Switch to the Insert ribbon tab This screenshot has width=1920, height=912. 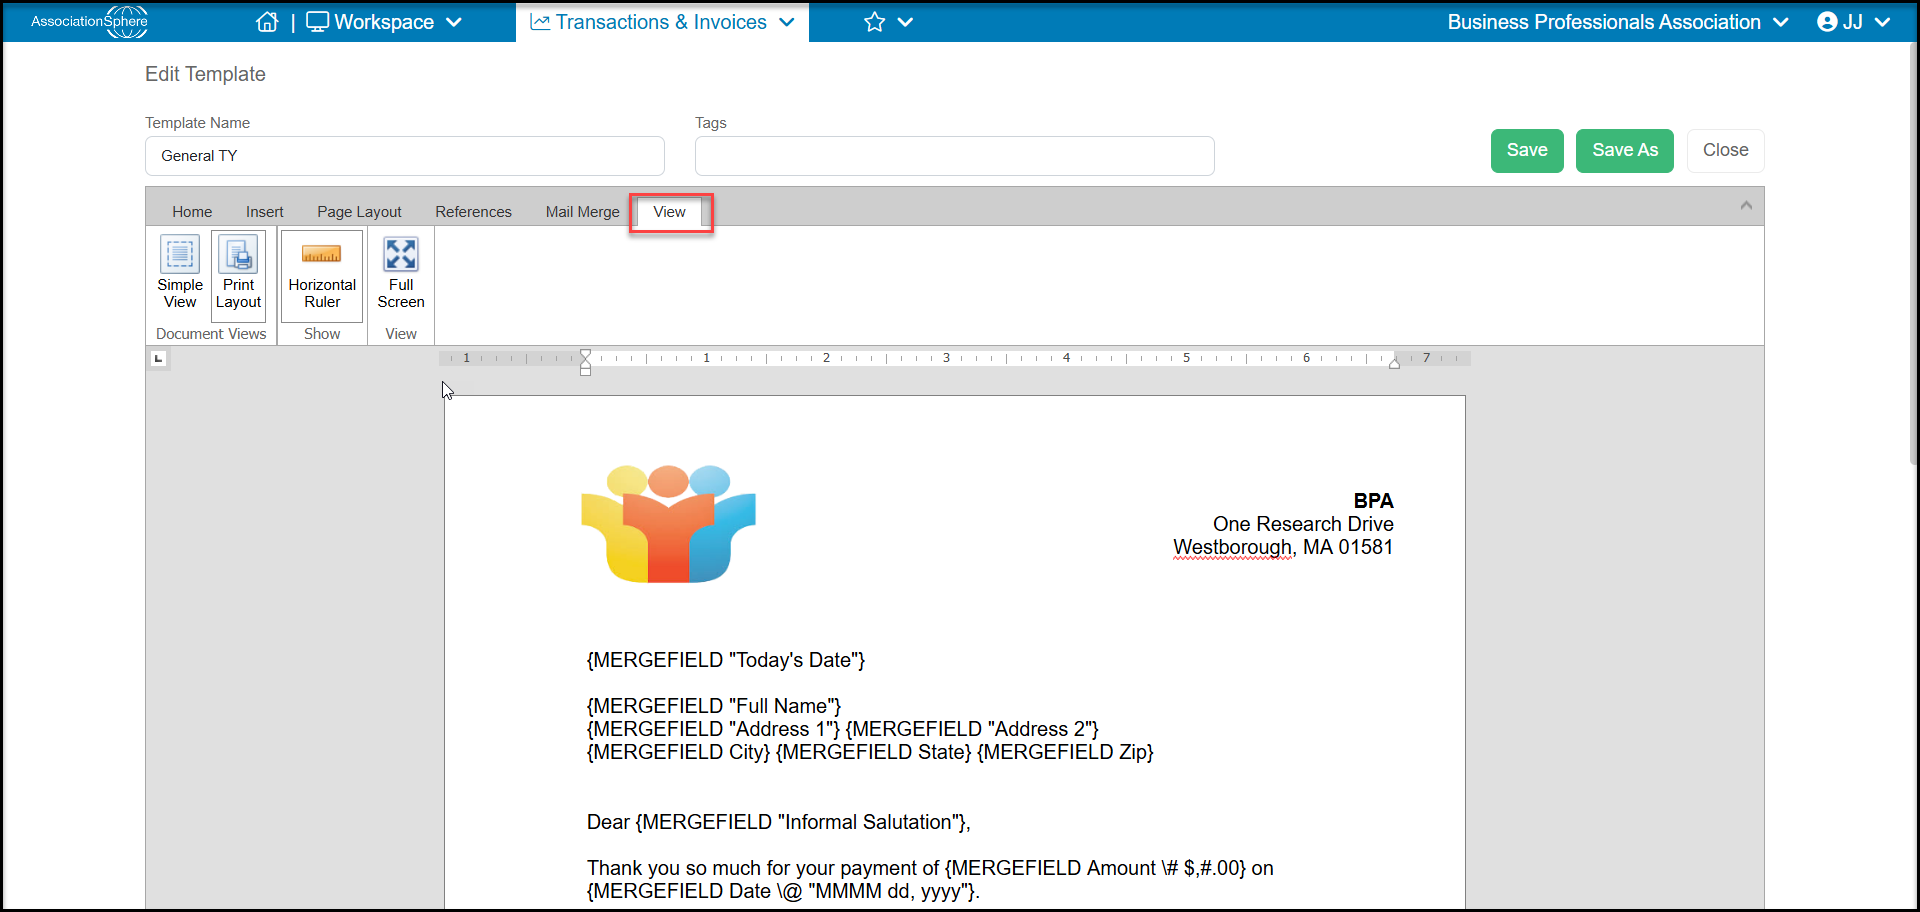click(265, 212)
